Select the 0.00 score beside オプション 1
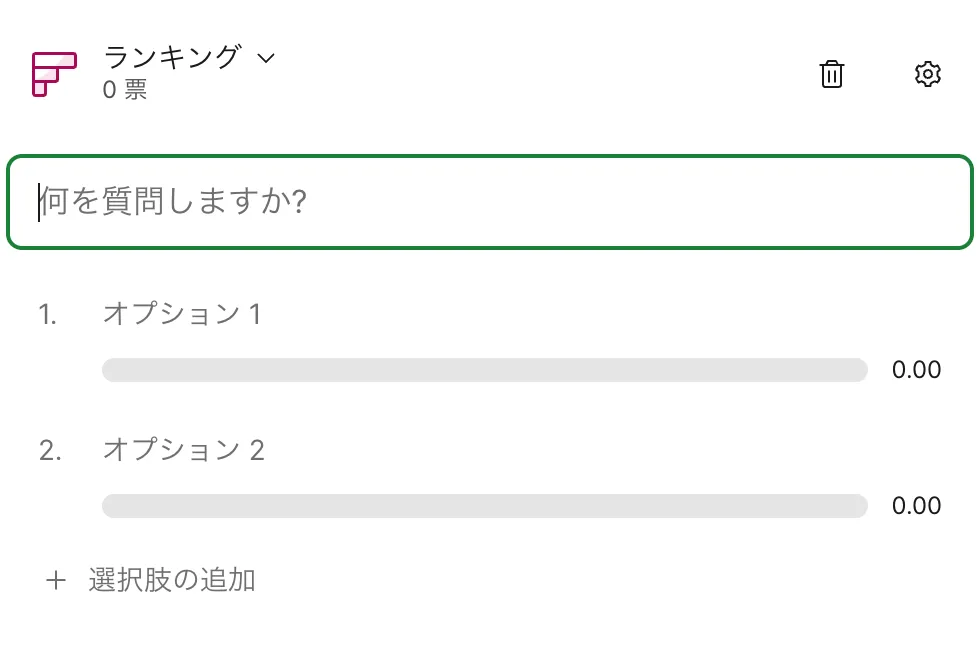 click(916, 370)
